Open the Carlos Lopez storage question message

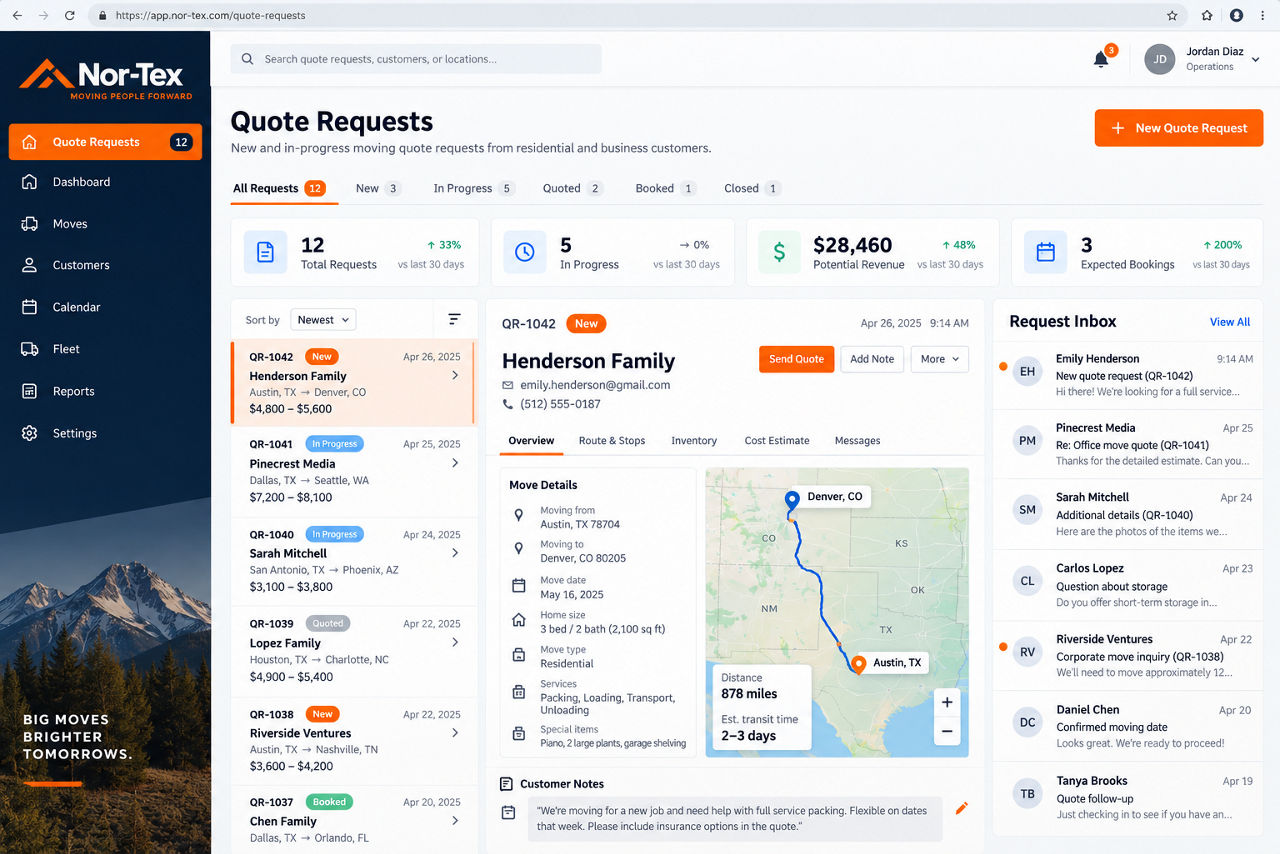(x=1127, y=585)
